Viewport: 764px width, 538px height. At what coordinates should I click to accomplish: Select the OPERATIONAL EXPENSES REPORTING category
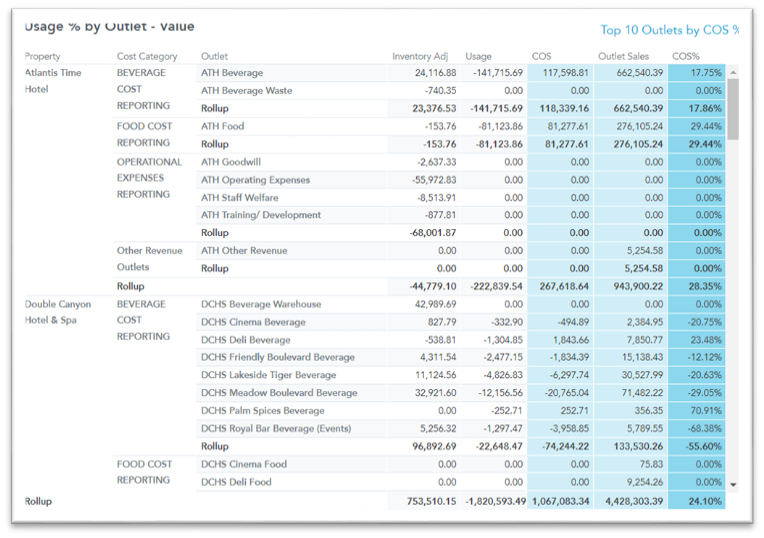pos(149,178)
